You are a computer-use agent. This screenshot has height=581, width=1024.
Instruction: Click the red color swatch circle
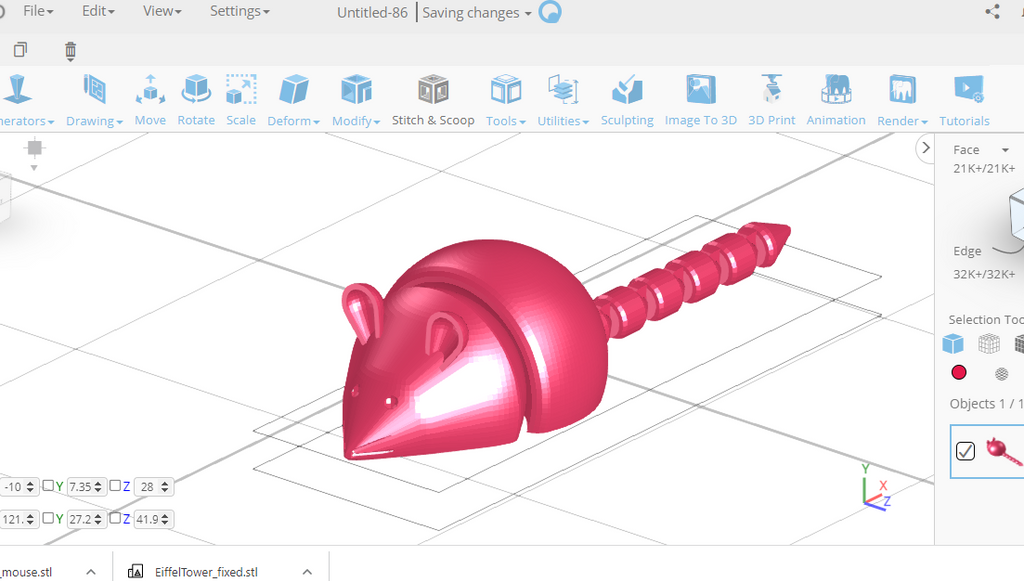(959, 373)
